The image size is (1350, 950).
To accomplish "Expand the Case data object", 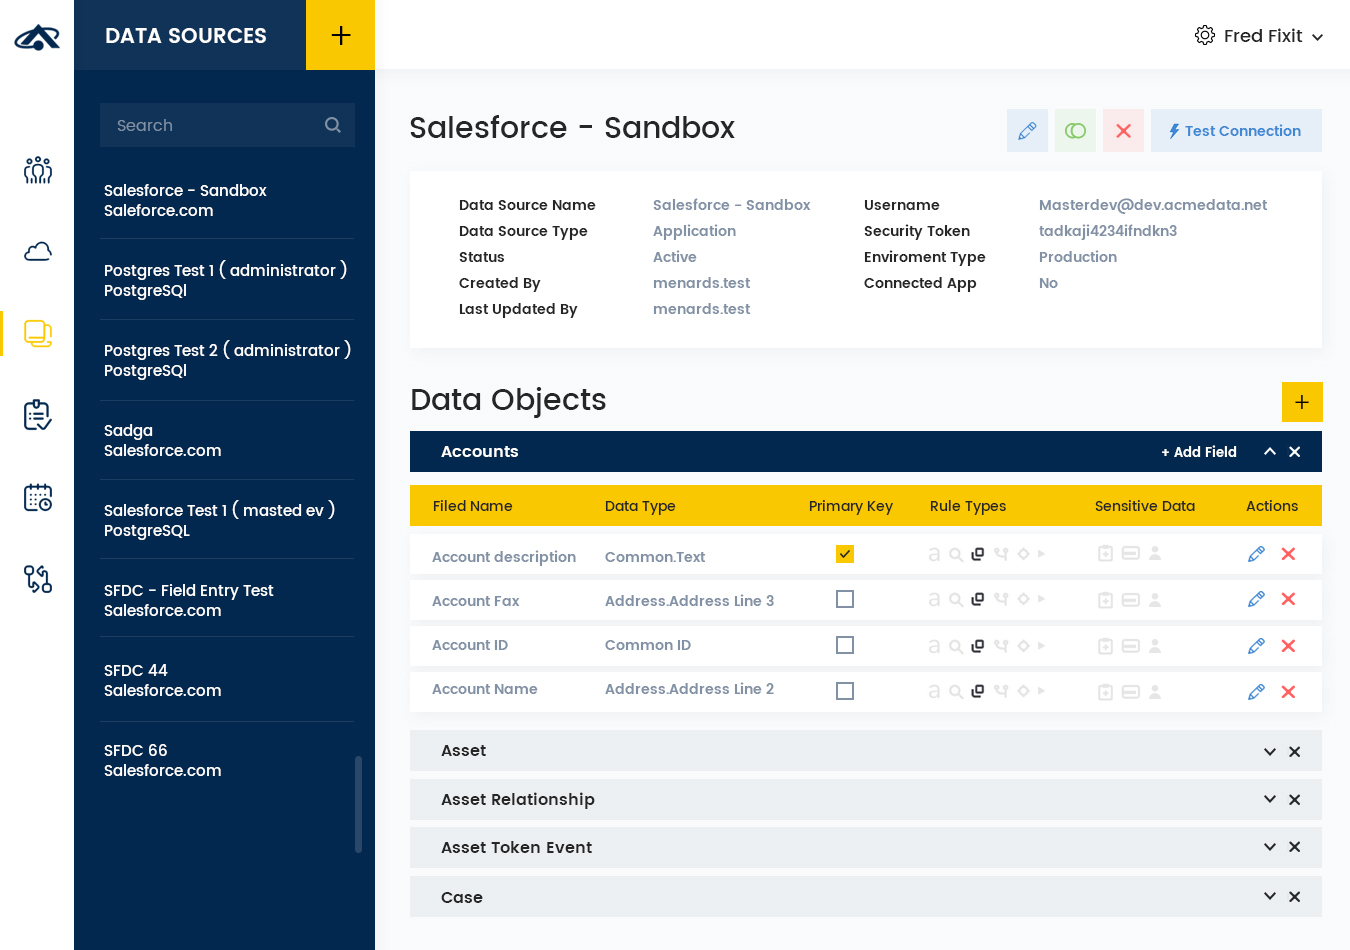I will pyautogui.click(x=1270, y=897).
